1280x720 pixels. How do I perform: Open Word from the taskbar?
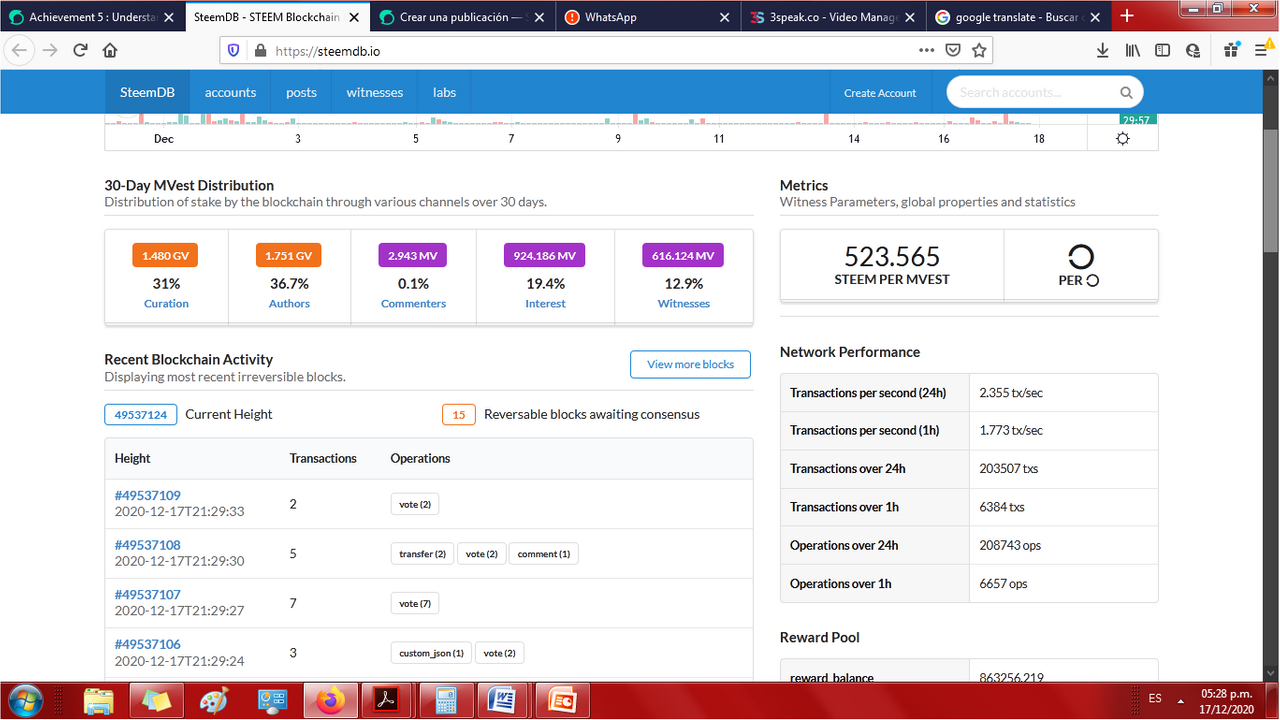pos(503,700)
